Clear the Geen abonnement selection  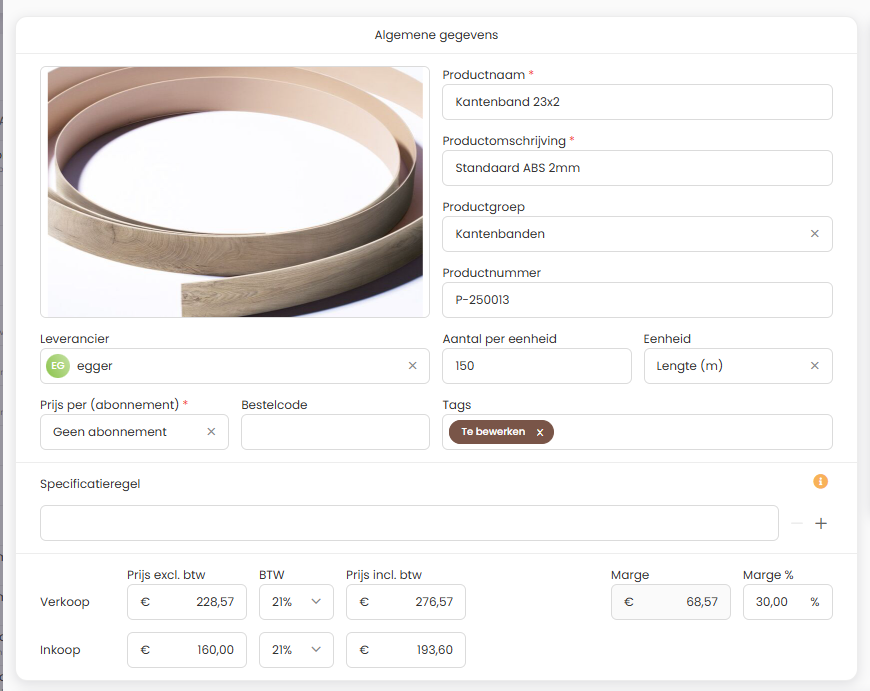(211, 432)
